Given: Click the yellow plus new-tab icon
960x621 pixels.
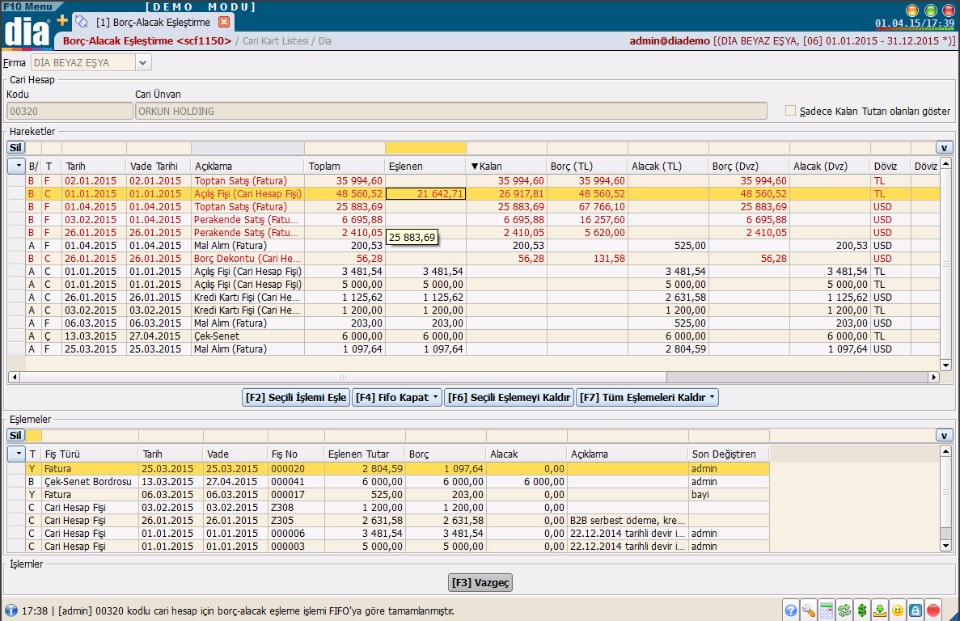Looking at the screenshot, I should tap(62, 20).
